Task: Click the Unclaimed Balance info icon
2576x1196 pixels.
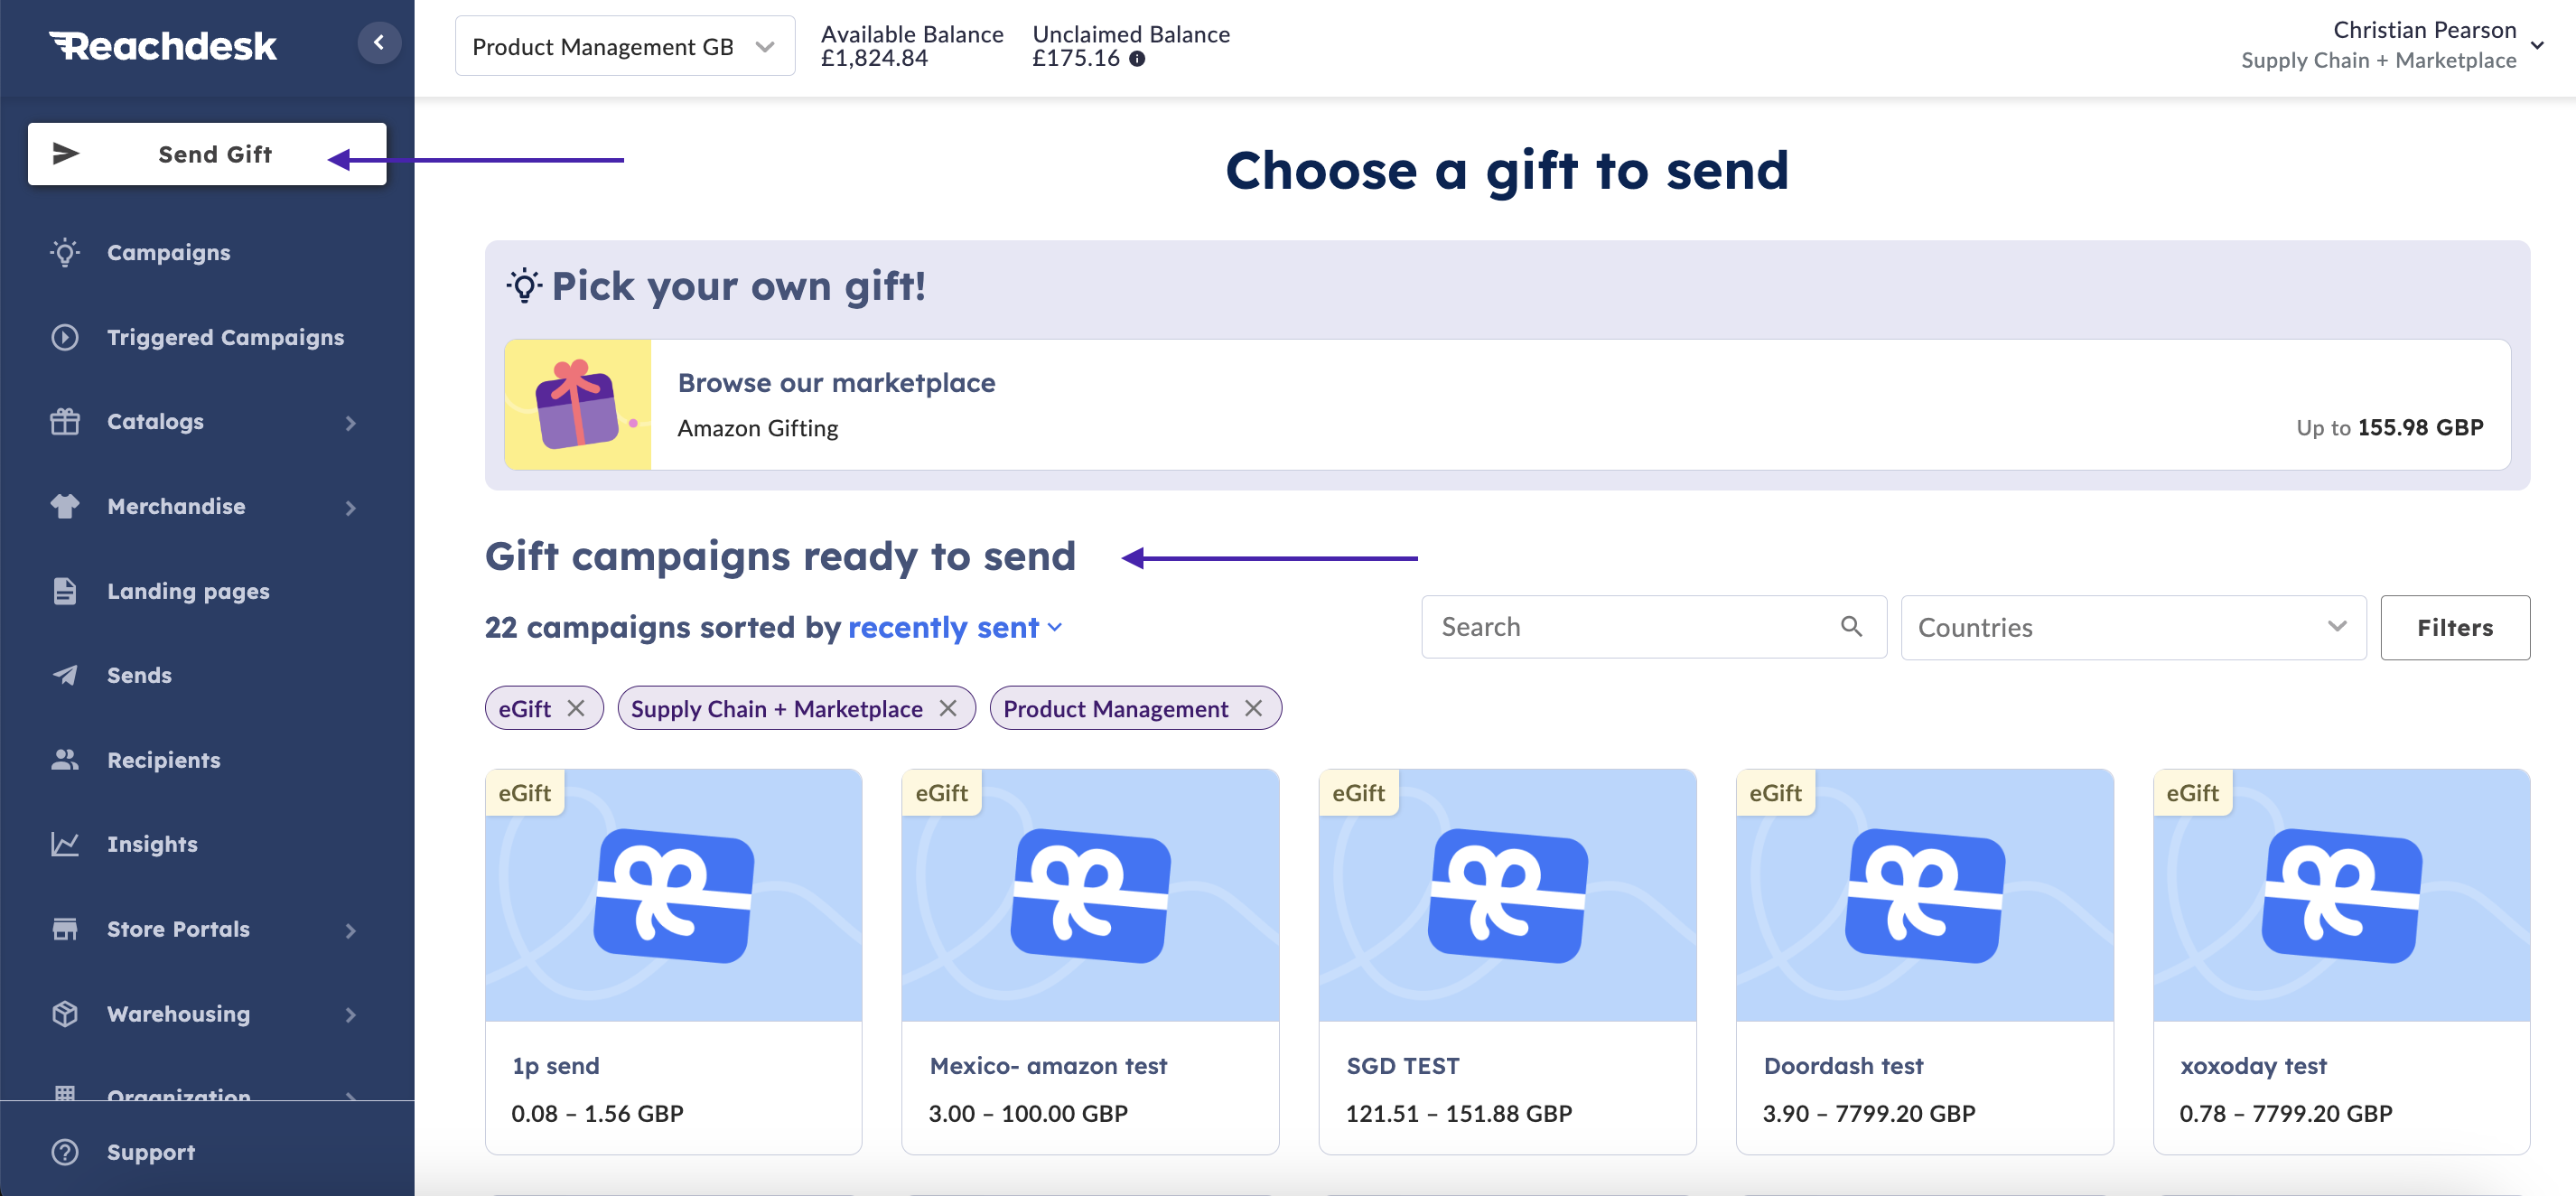Action: click(x=1137, y=58)
